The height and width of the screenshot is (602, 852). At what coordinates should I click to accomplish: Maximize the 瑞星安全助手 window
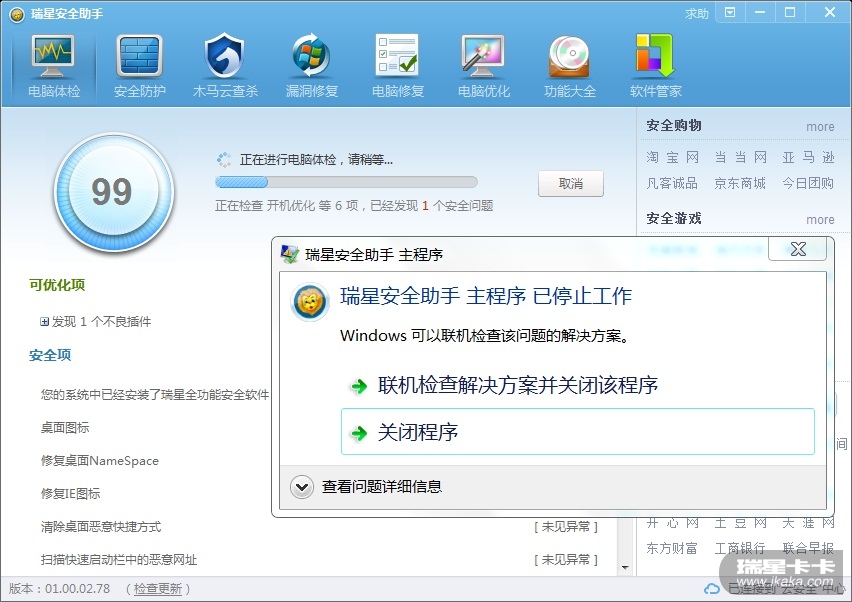click(790, 12)
